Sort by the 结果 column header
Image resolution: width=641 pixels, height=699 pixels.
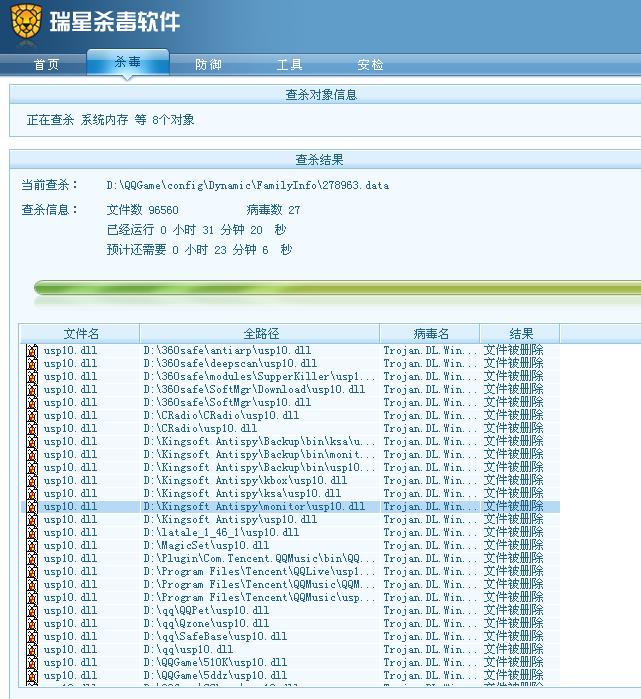521,334
